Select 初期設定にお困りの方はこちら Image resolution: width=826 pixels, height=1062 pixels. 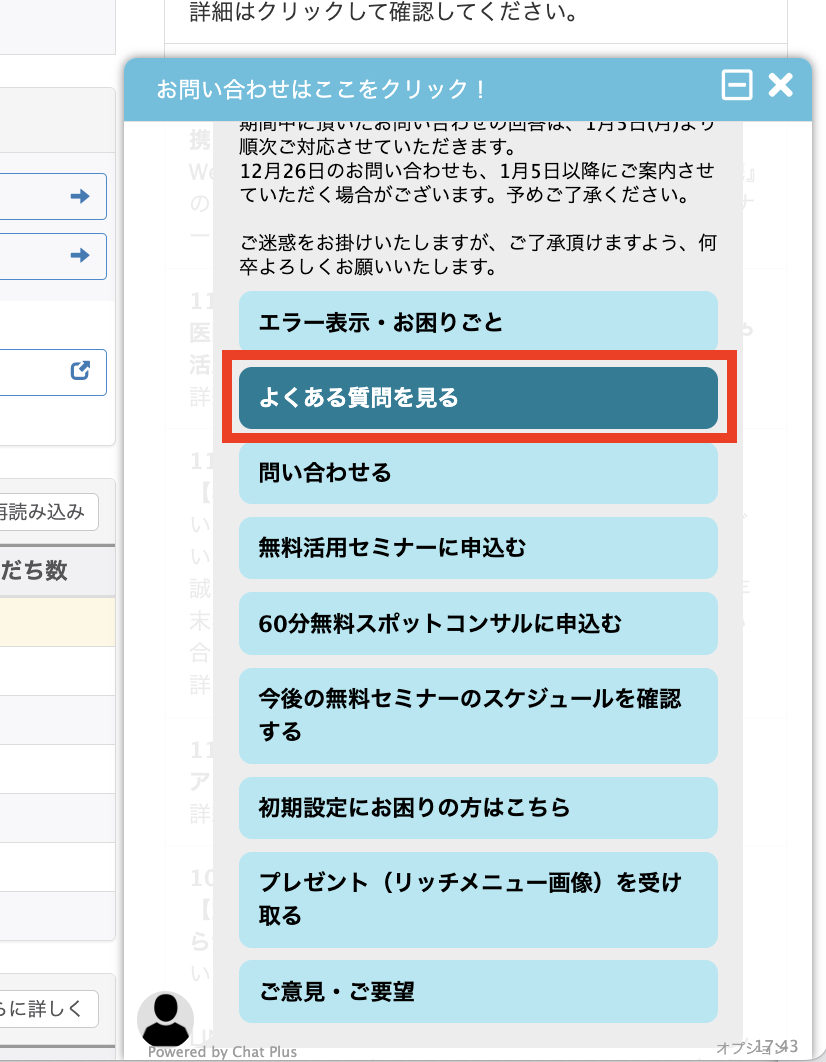478,807
